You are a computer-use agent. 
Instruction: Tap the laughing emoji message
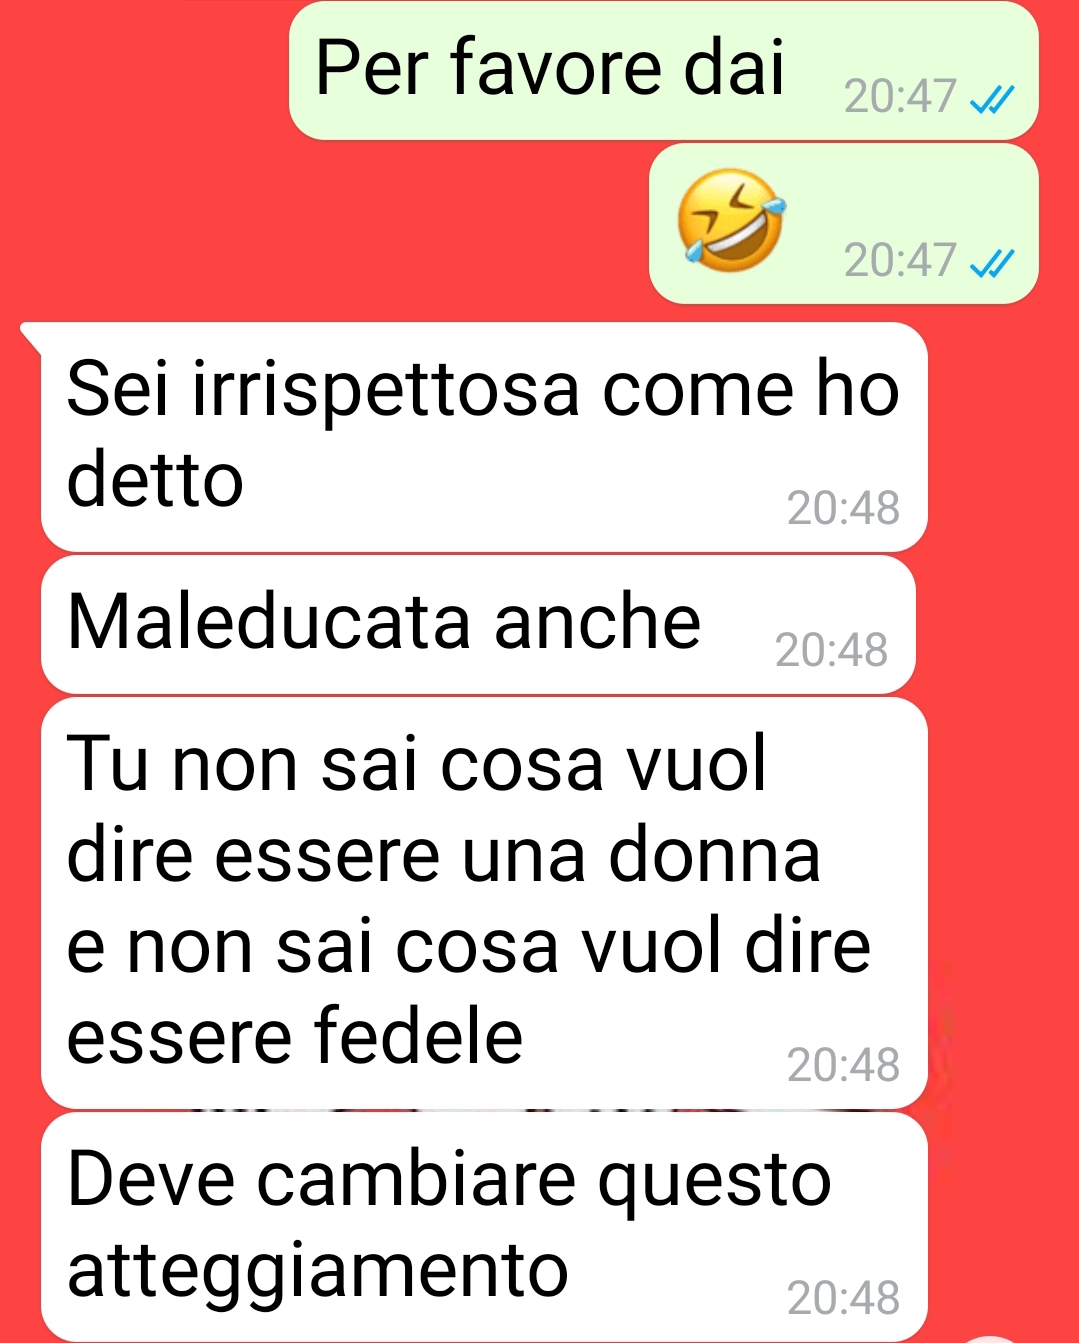tap(844, 223)
